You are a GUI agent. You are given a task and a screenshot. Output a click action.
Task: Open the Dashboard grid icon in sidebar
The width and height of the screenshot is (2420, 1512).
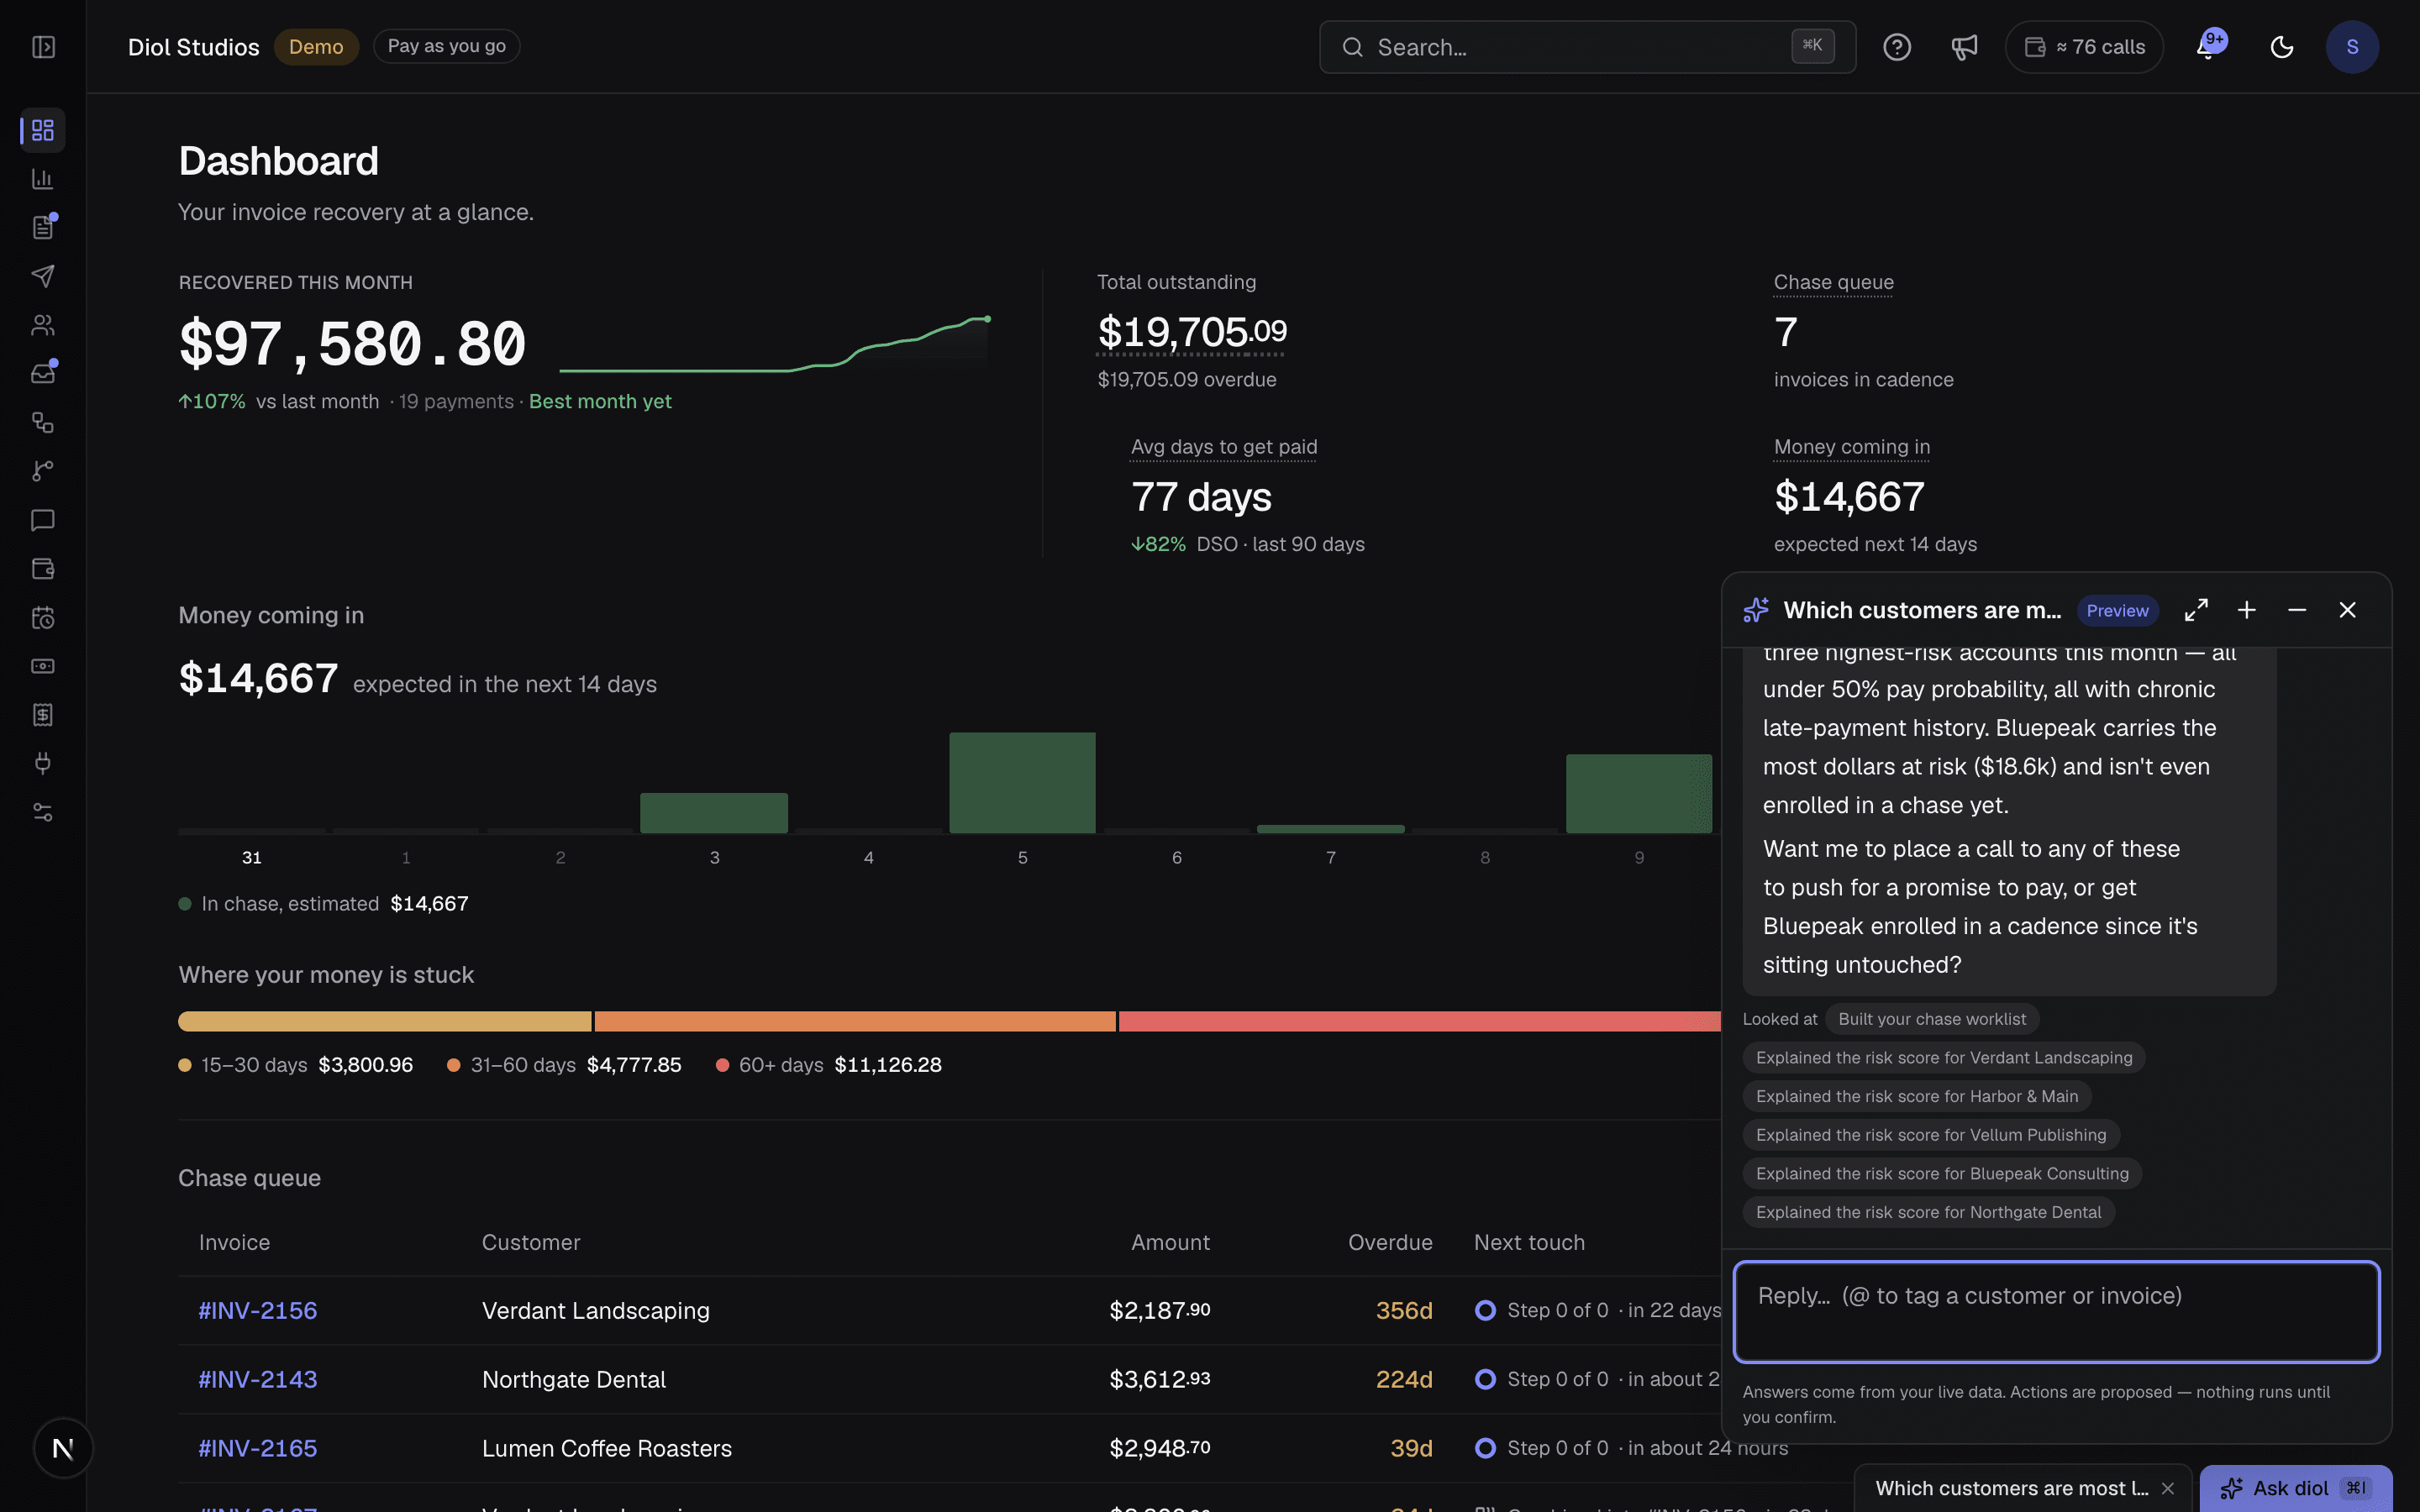pyautogui.click(x=43, y=130)
